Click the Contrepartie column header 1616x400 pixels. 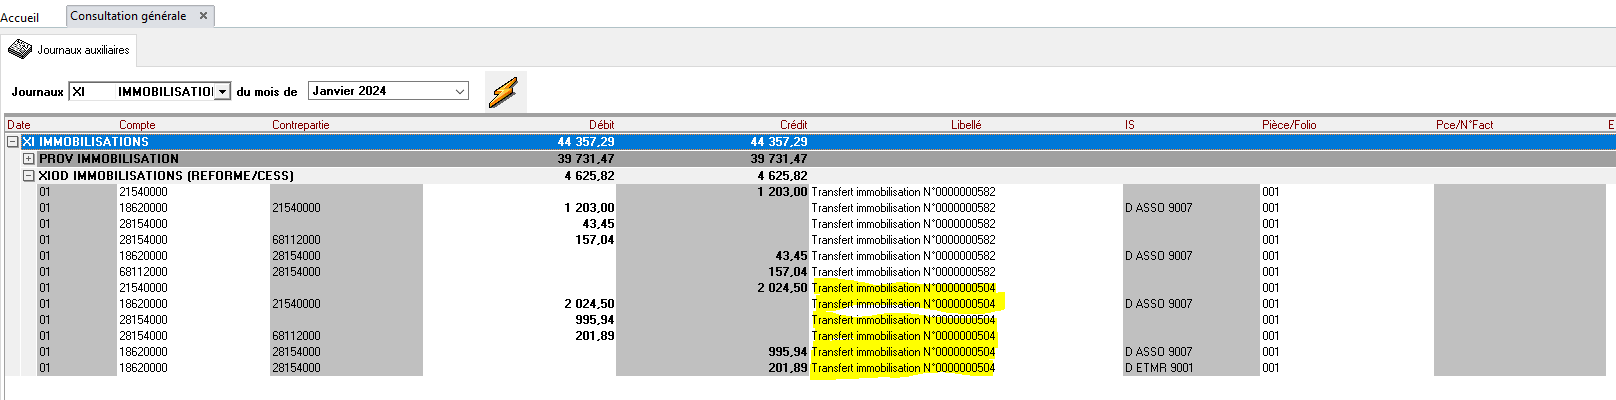click(300, 125)
